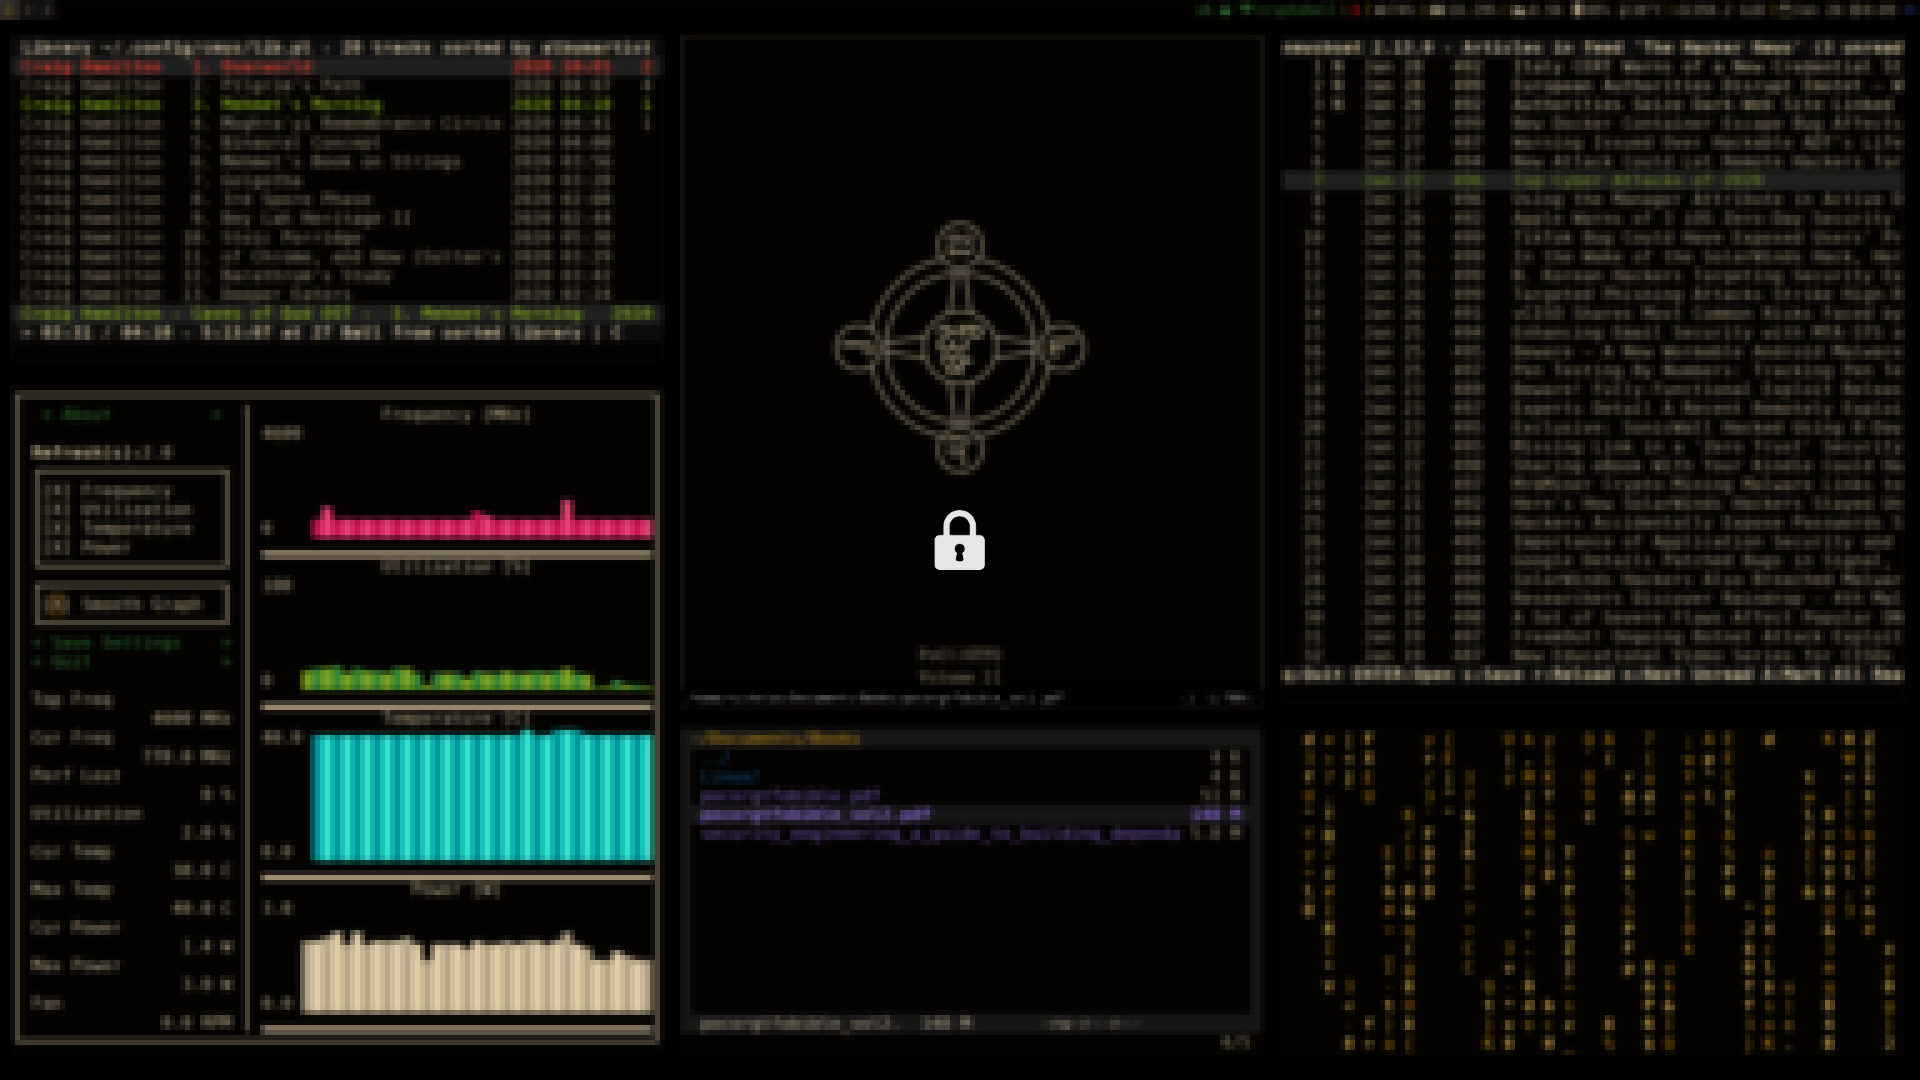Click the newsboat shortcut bar at bottom

coord(1592,675)
